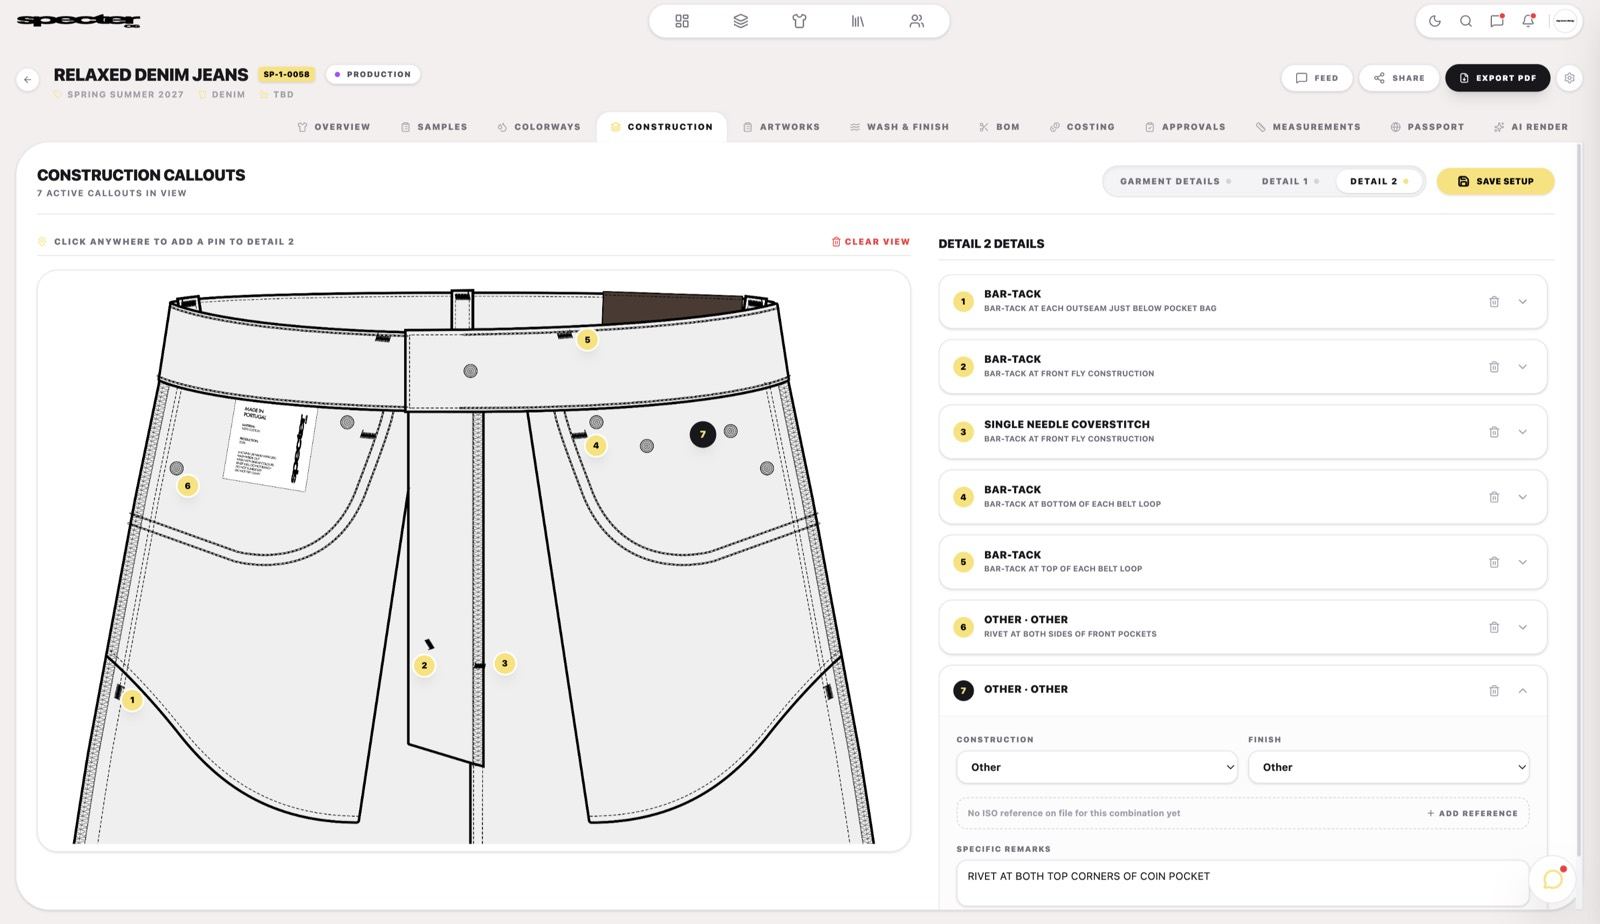Viewport: 1600px width, 924px height.
Task: Open the Finish dropdown set to Other
Action: [1389, 767]
